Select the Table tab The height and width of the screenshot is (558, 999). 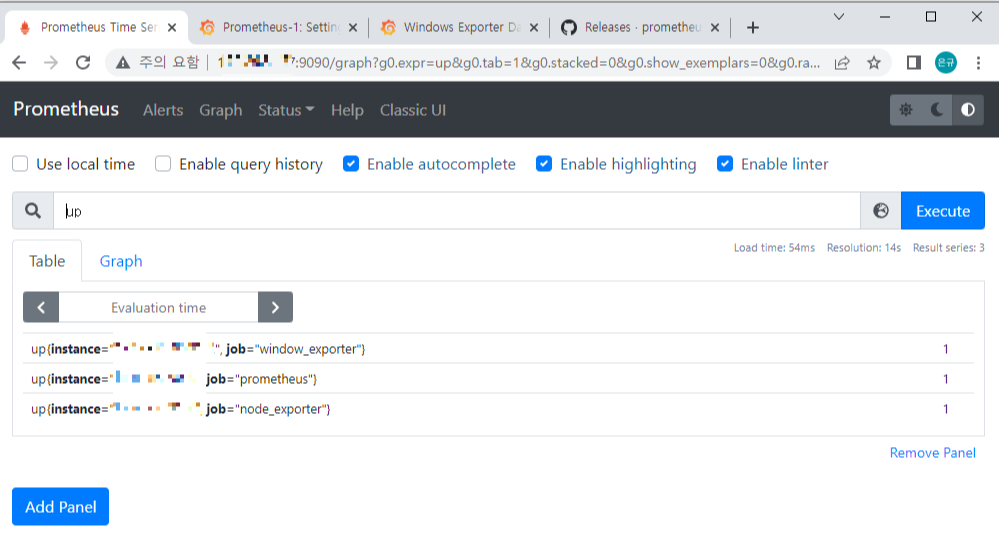[47, 261]
